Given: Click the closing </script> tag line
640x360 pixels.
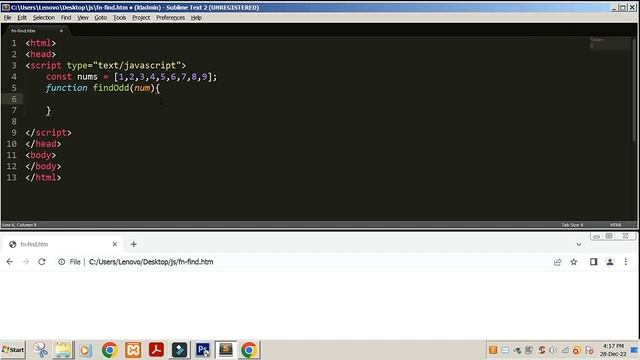Looking at the screenshot, I should 48,133.
